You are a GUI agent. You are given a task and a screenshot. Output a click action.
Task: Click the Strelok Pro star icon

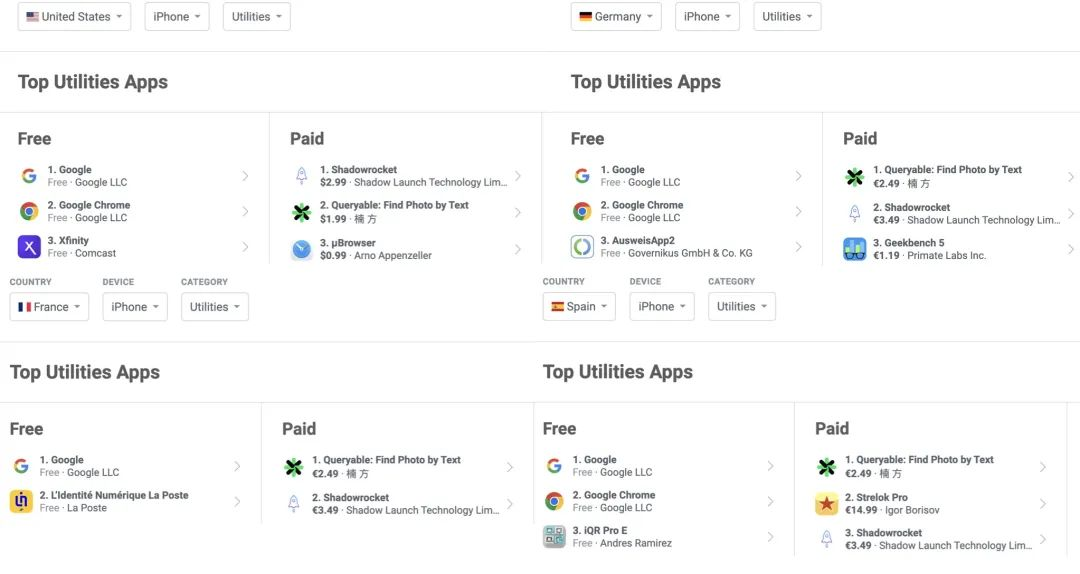click(827, 504)
